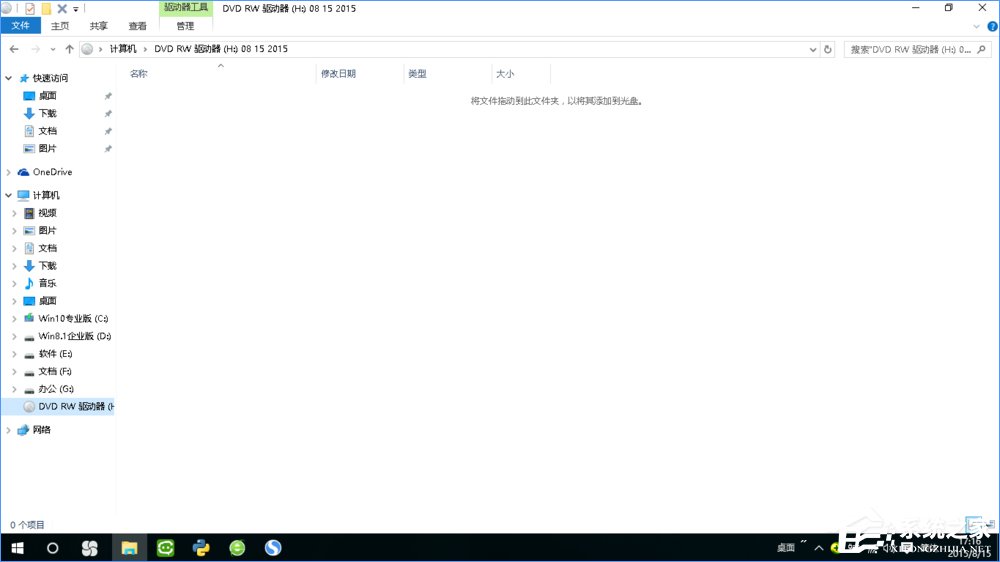Viewport: 1000px width, 562px height.
Task: Switch to the 查看 ribbon tab
Action: click(x=137, y=26)
